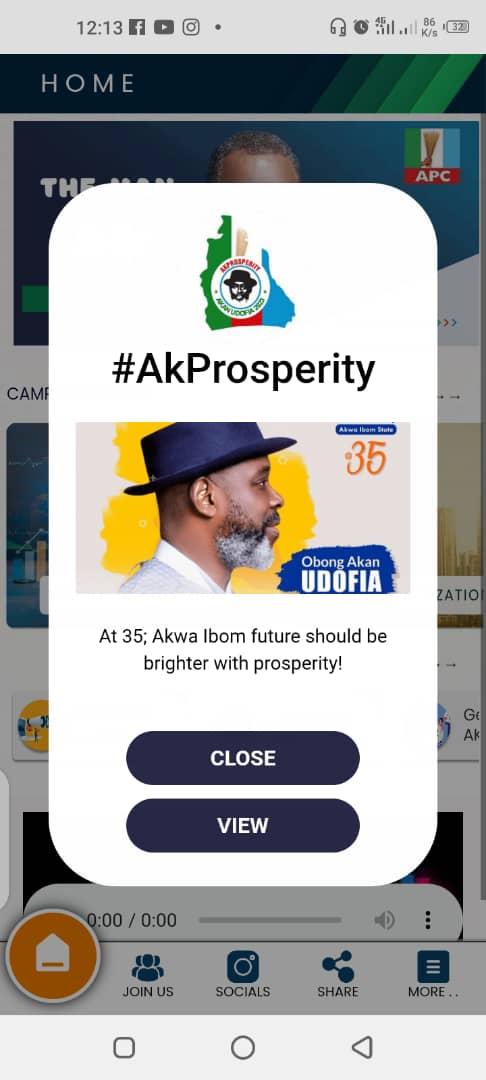Image resolution: width=486 pixels, height=1080 pixels.
Task: Tap the YouTube status bar icon
Action: click(x=164, y=27)
